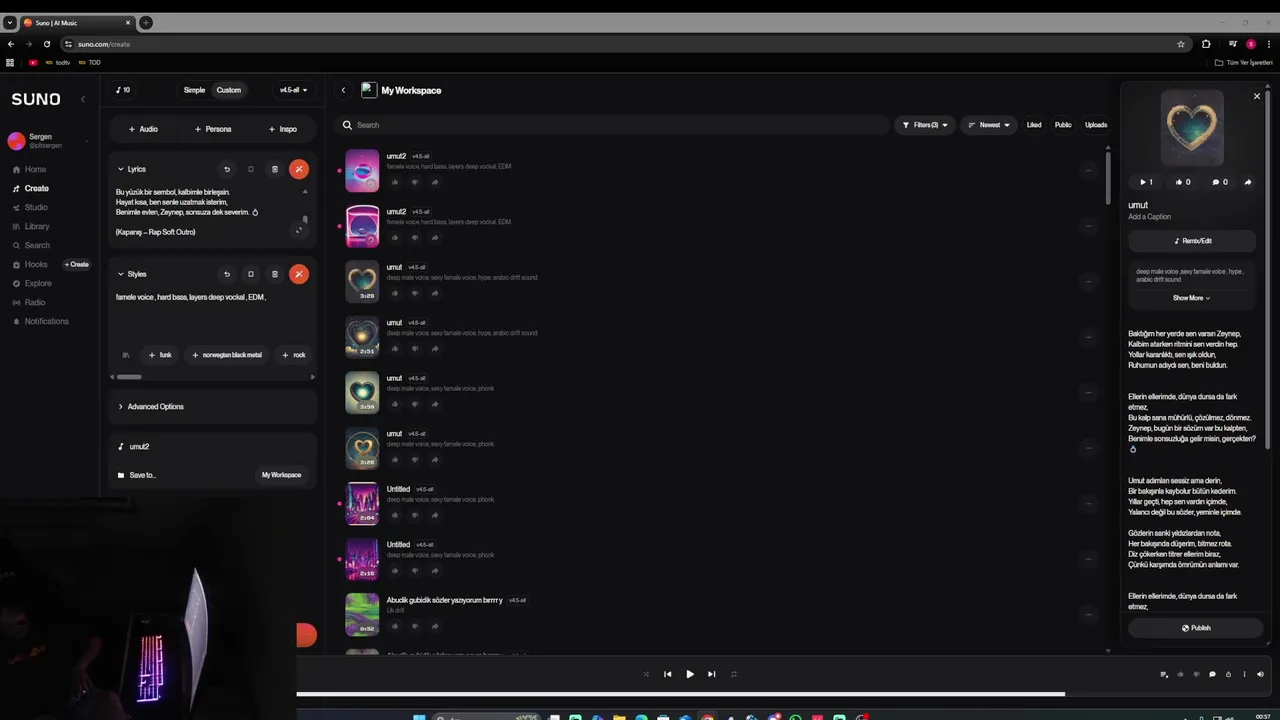1280x720 pixels.
Task: Open comments on the umut song panel
Action: coord(1219,182)
